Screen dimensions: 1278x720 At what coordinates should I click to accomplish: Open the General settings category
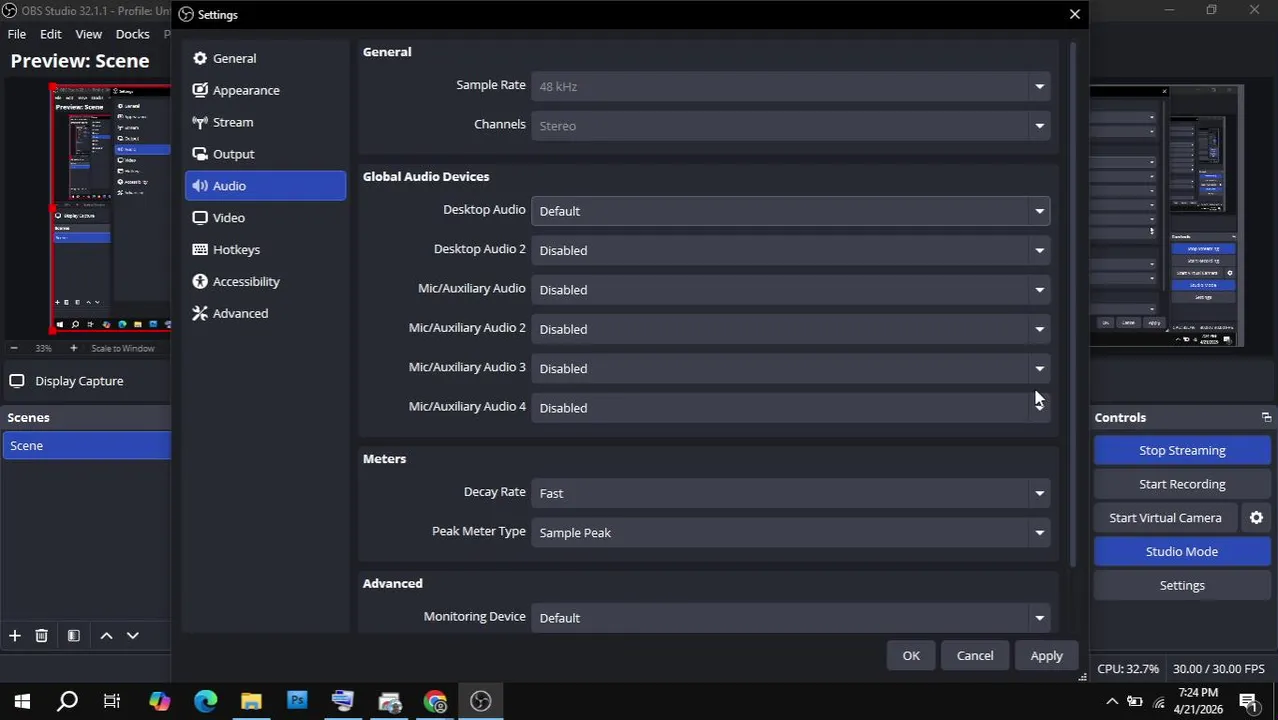[265, 58]
